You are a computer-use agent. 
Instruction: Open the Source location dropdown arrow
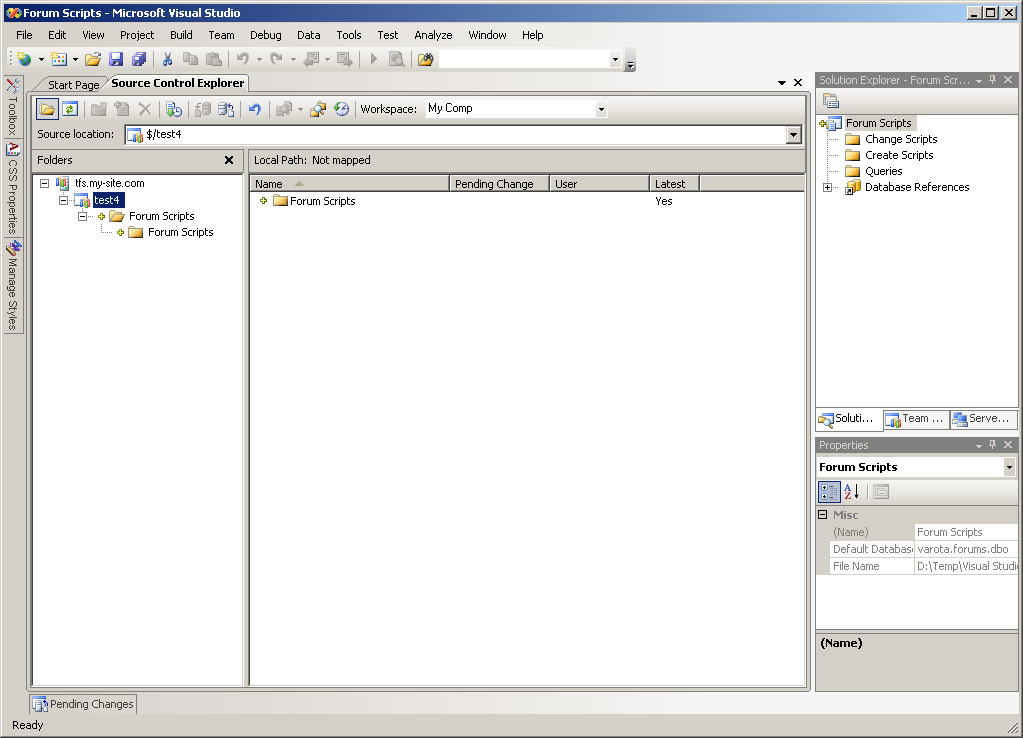793,135
